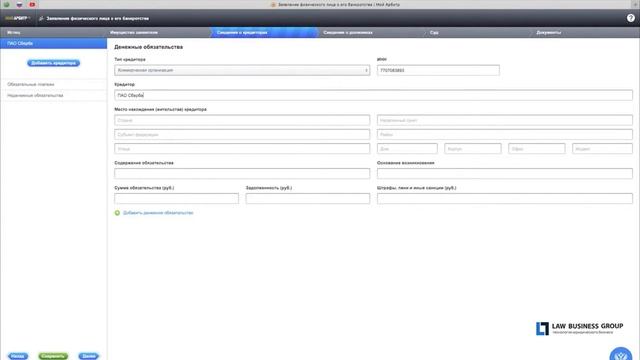Image resolution: width=640 pixels, height=360 pixels.
Task: Focus the Сумма обязательства (руб.) field
Action: point(176,198)
